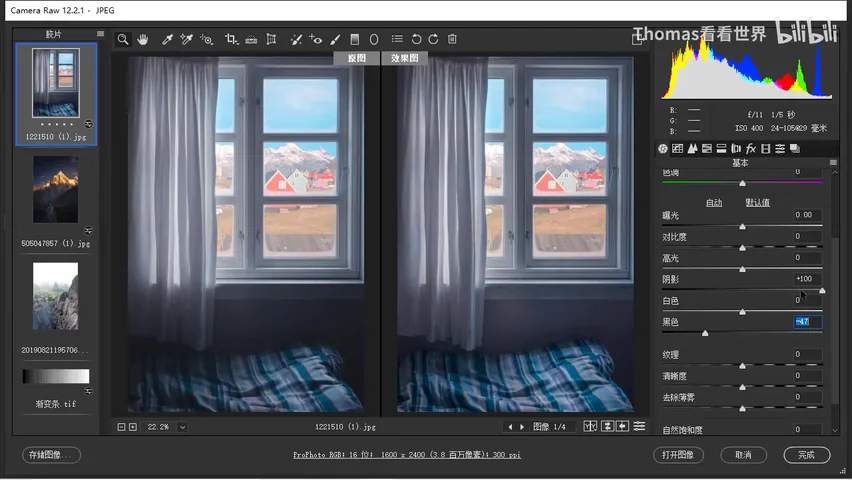
Task: Open the Effects fx panel icon
Action: 751,148
